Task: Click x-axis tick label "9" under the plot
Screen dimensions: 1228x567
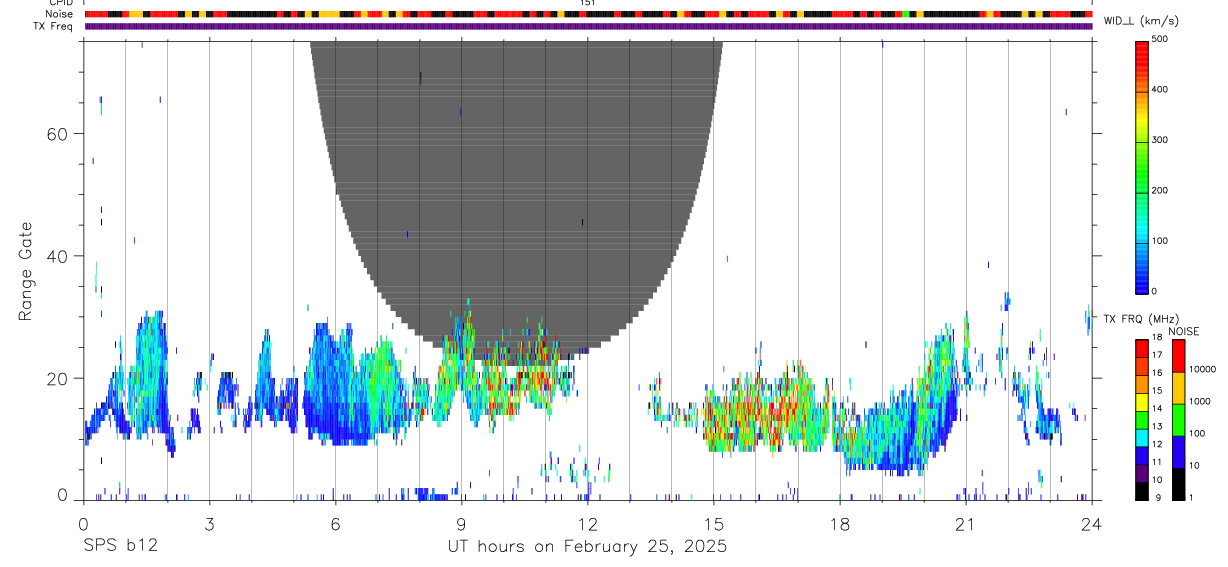Action: coord(461,523)
